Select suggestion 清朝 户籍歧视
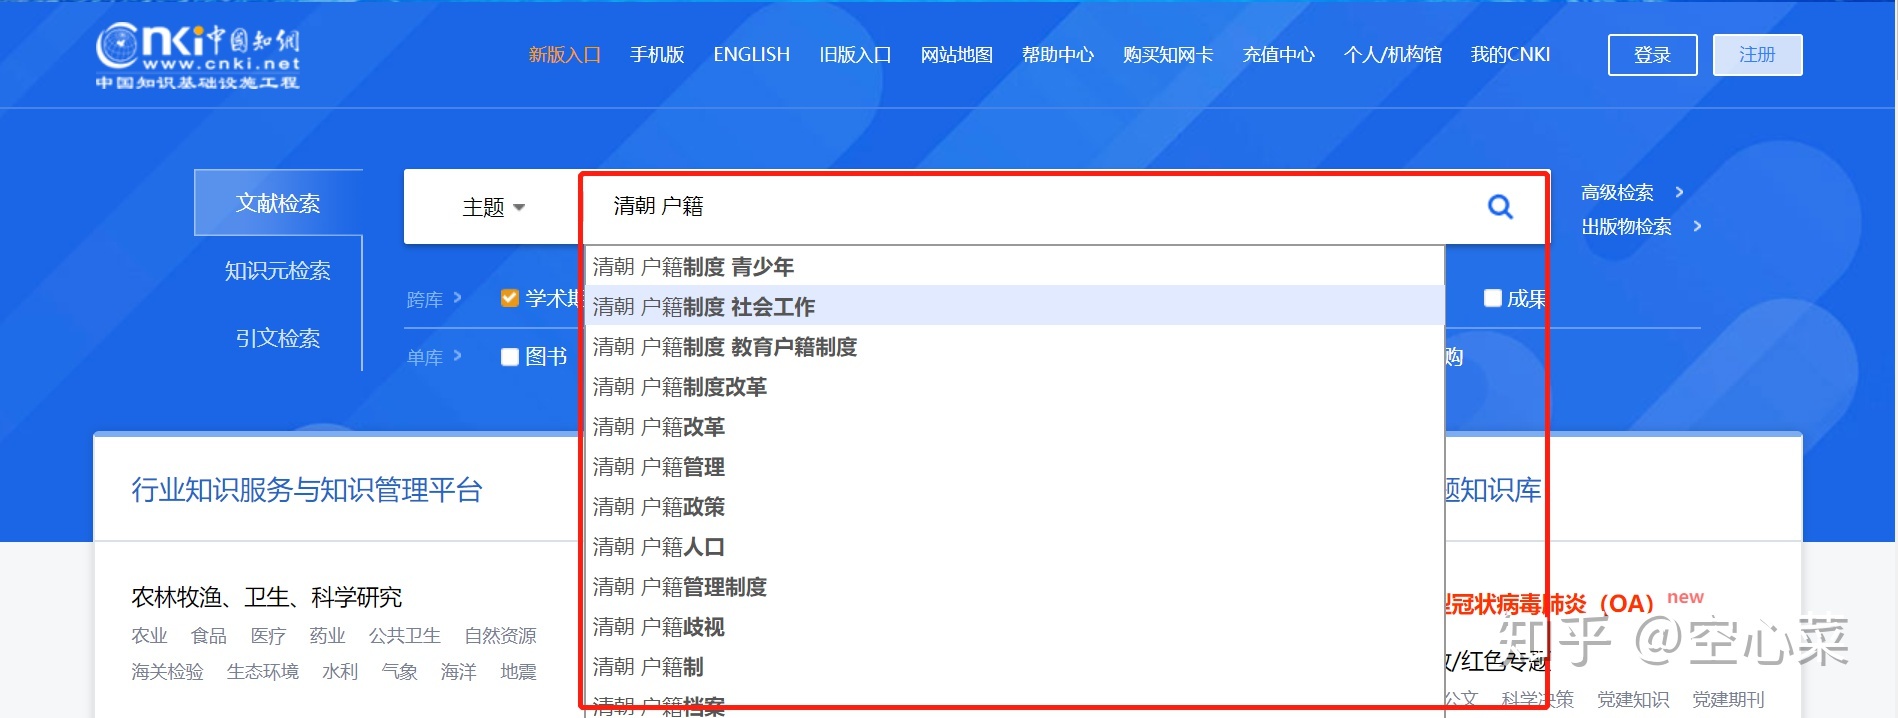The width and height of the screenshot is (1898, 718). 1014,626
